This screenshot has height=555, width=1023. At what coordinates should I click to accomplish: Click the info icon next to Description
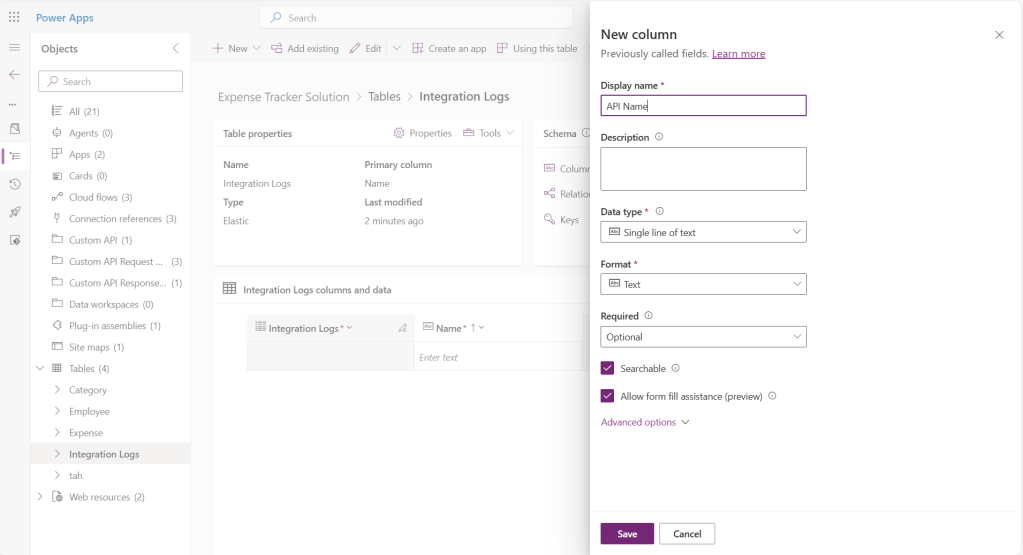click(x=659, y=137)
